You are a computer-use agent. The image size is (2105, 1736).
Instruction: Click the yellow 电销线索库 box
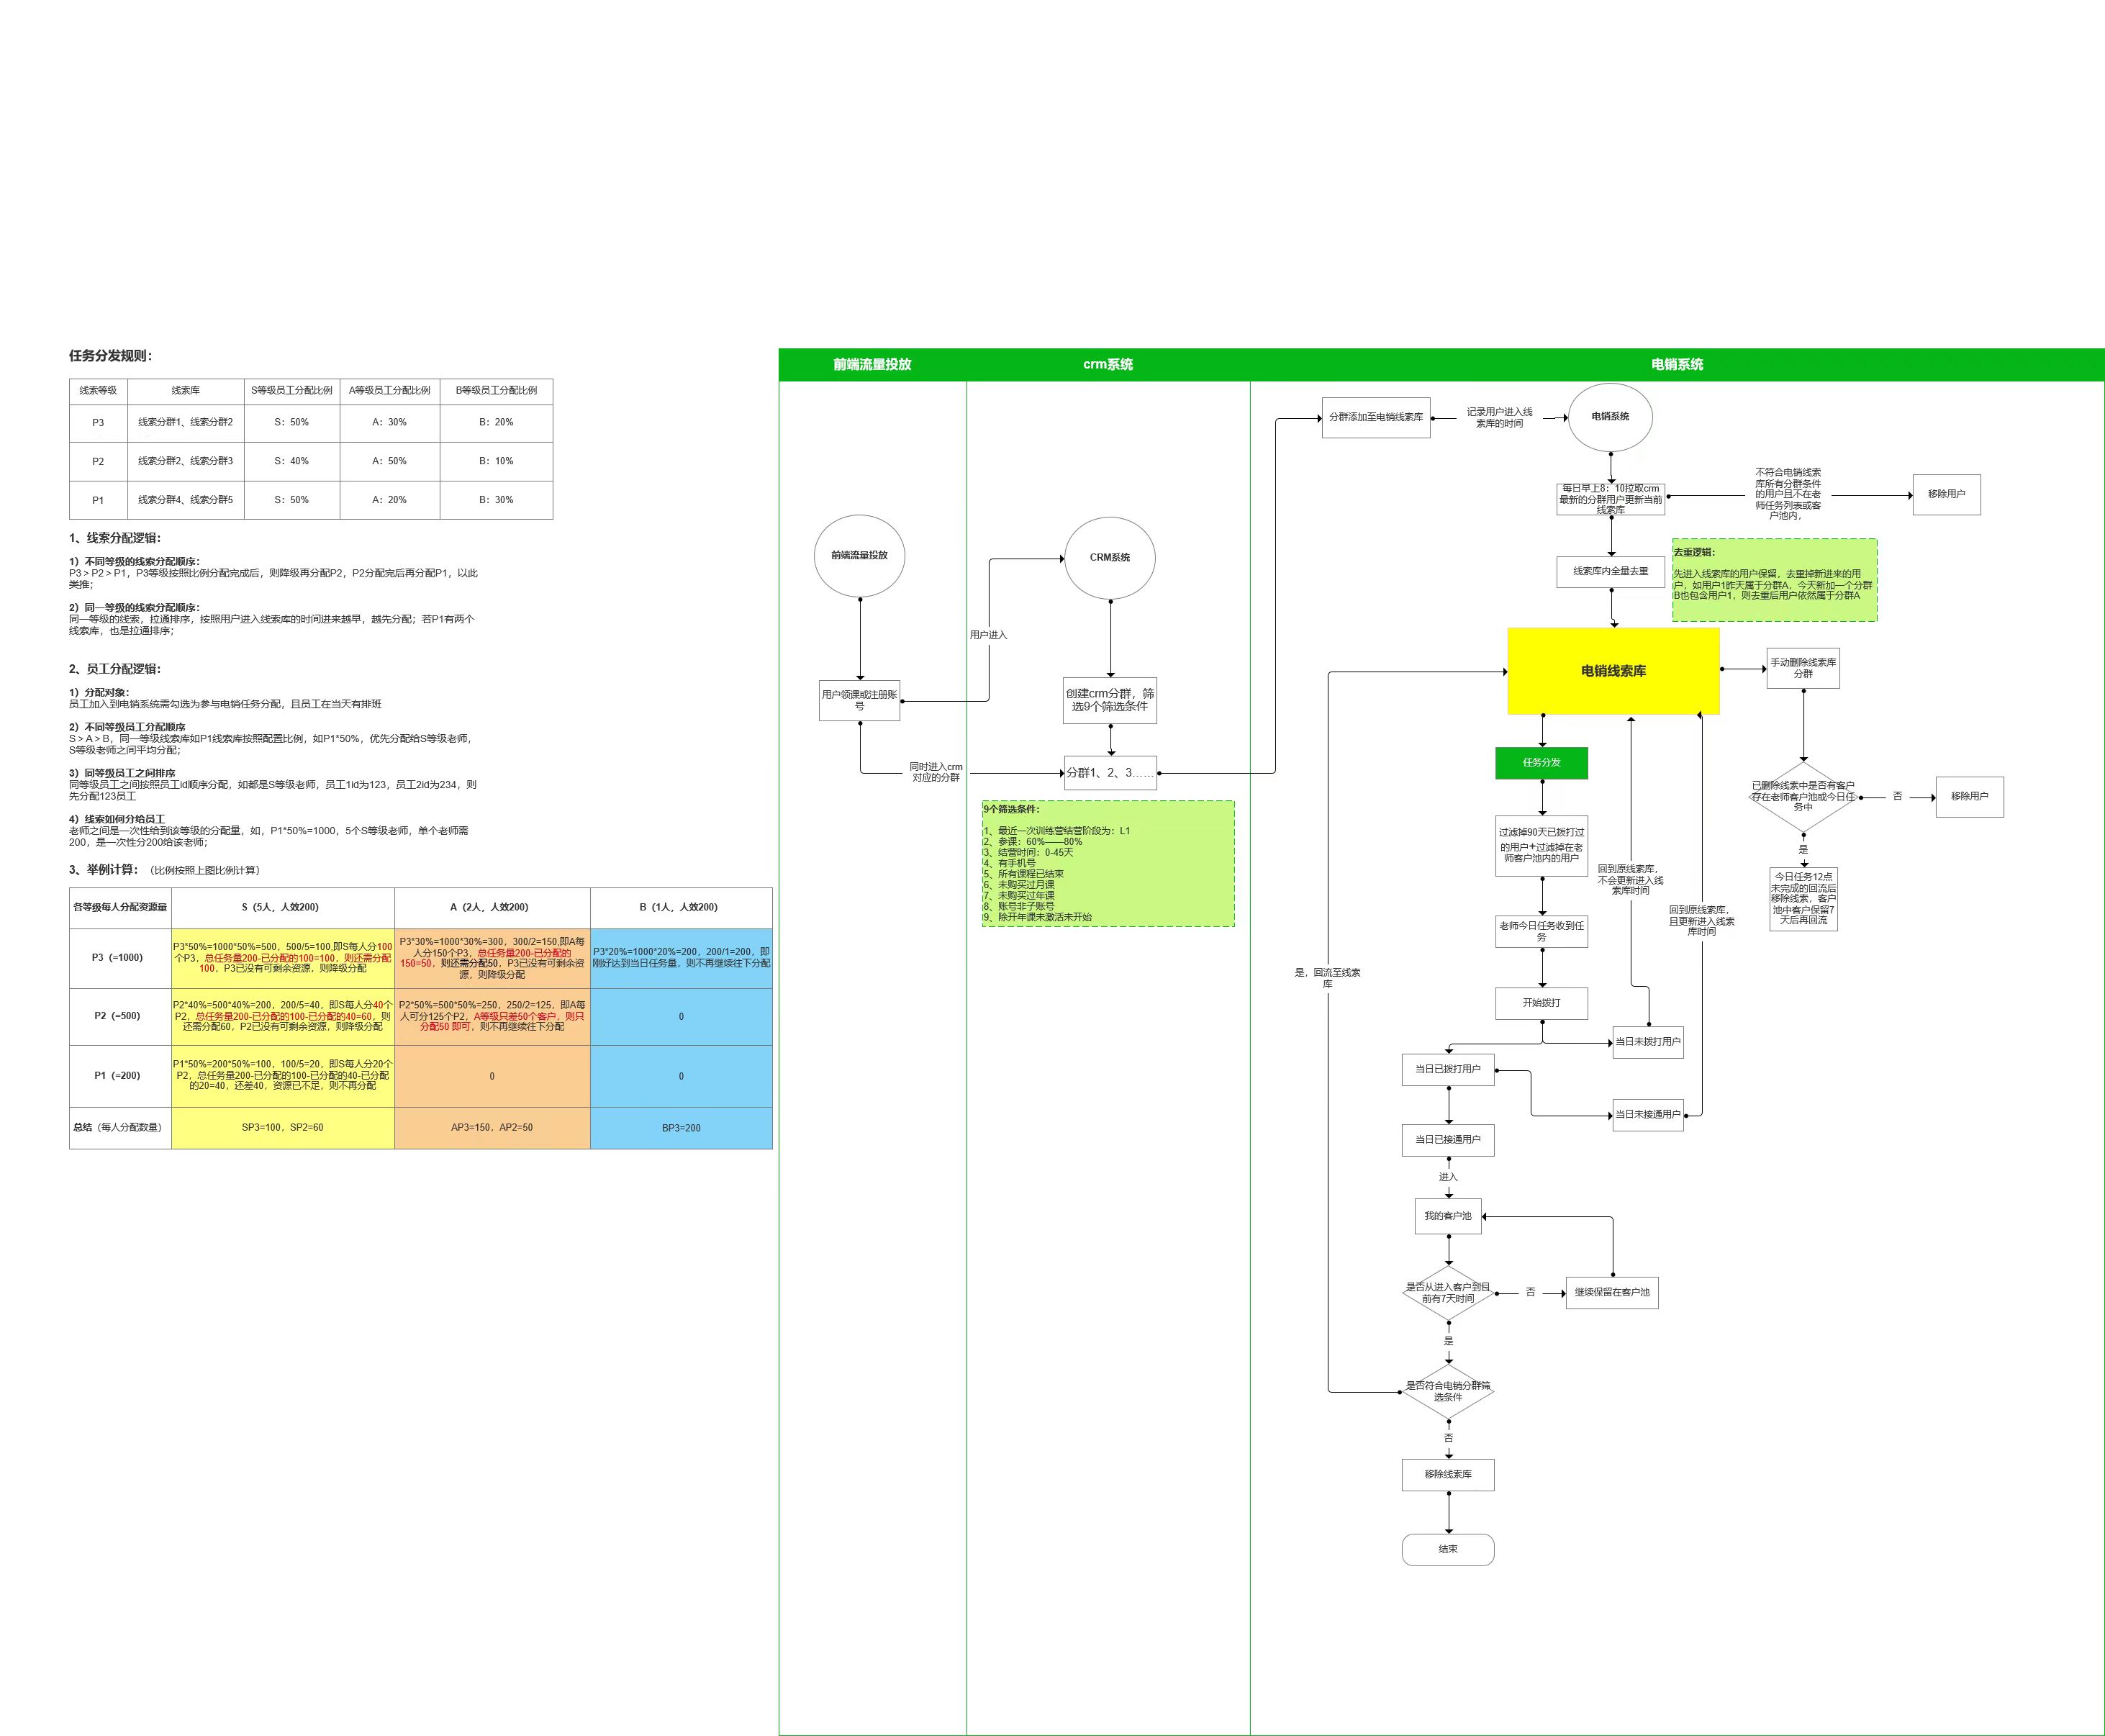(1613, 671)
